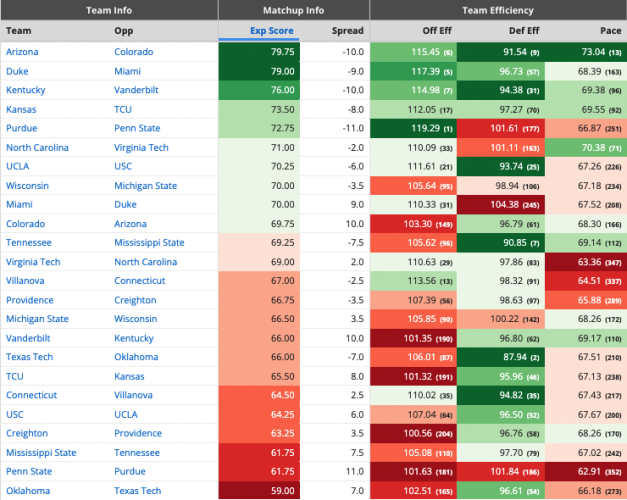Sort table by Exp Score column
Viewport: 627px width, 500px height.
(x=272, y=31)
